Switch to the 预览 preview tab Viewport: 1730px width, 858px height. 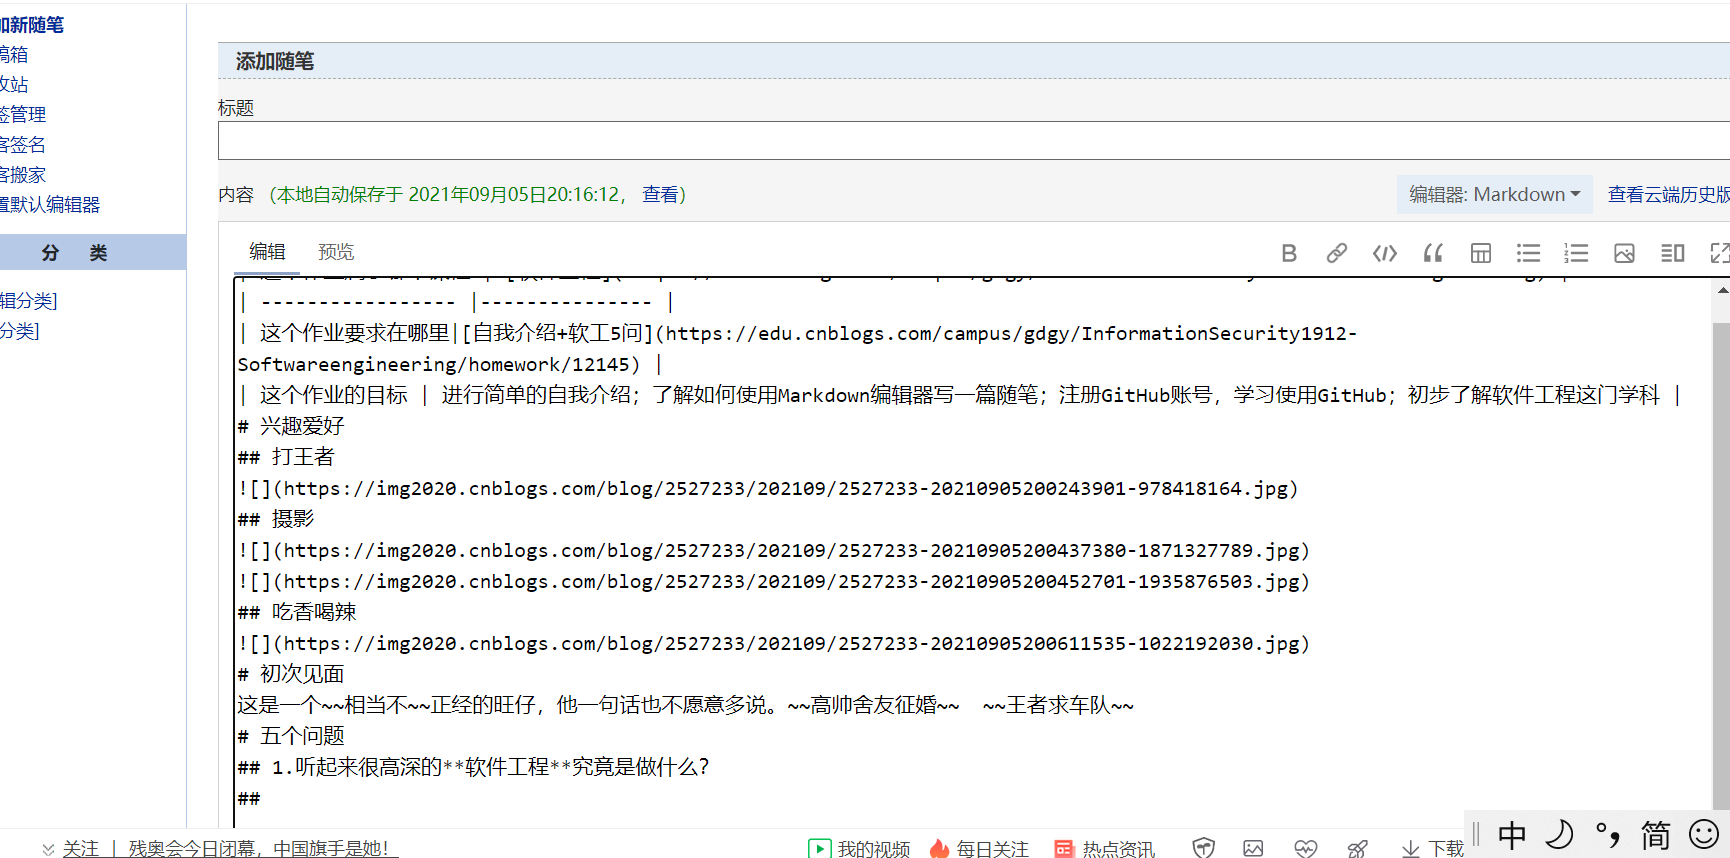coord(336,252)
